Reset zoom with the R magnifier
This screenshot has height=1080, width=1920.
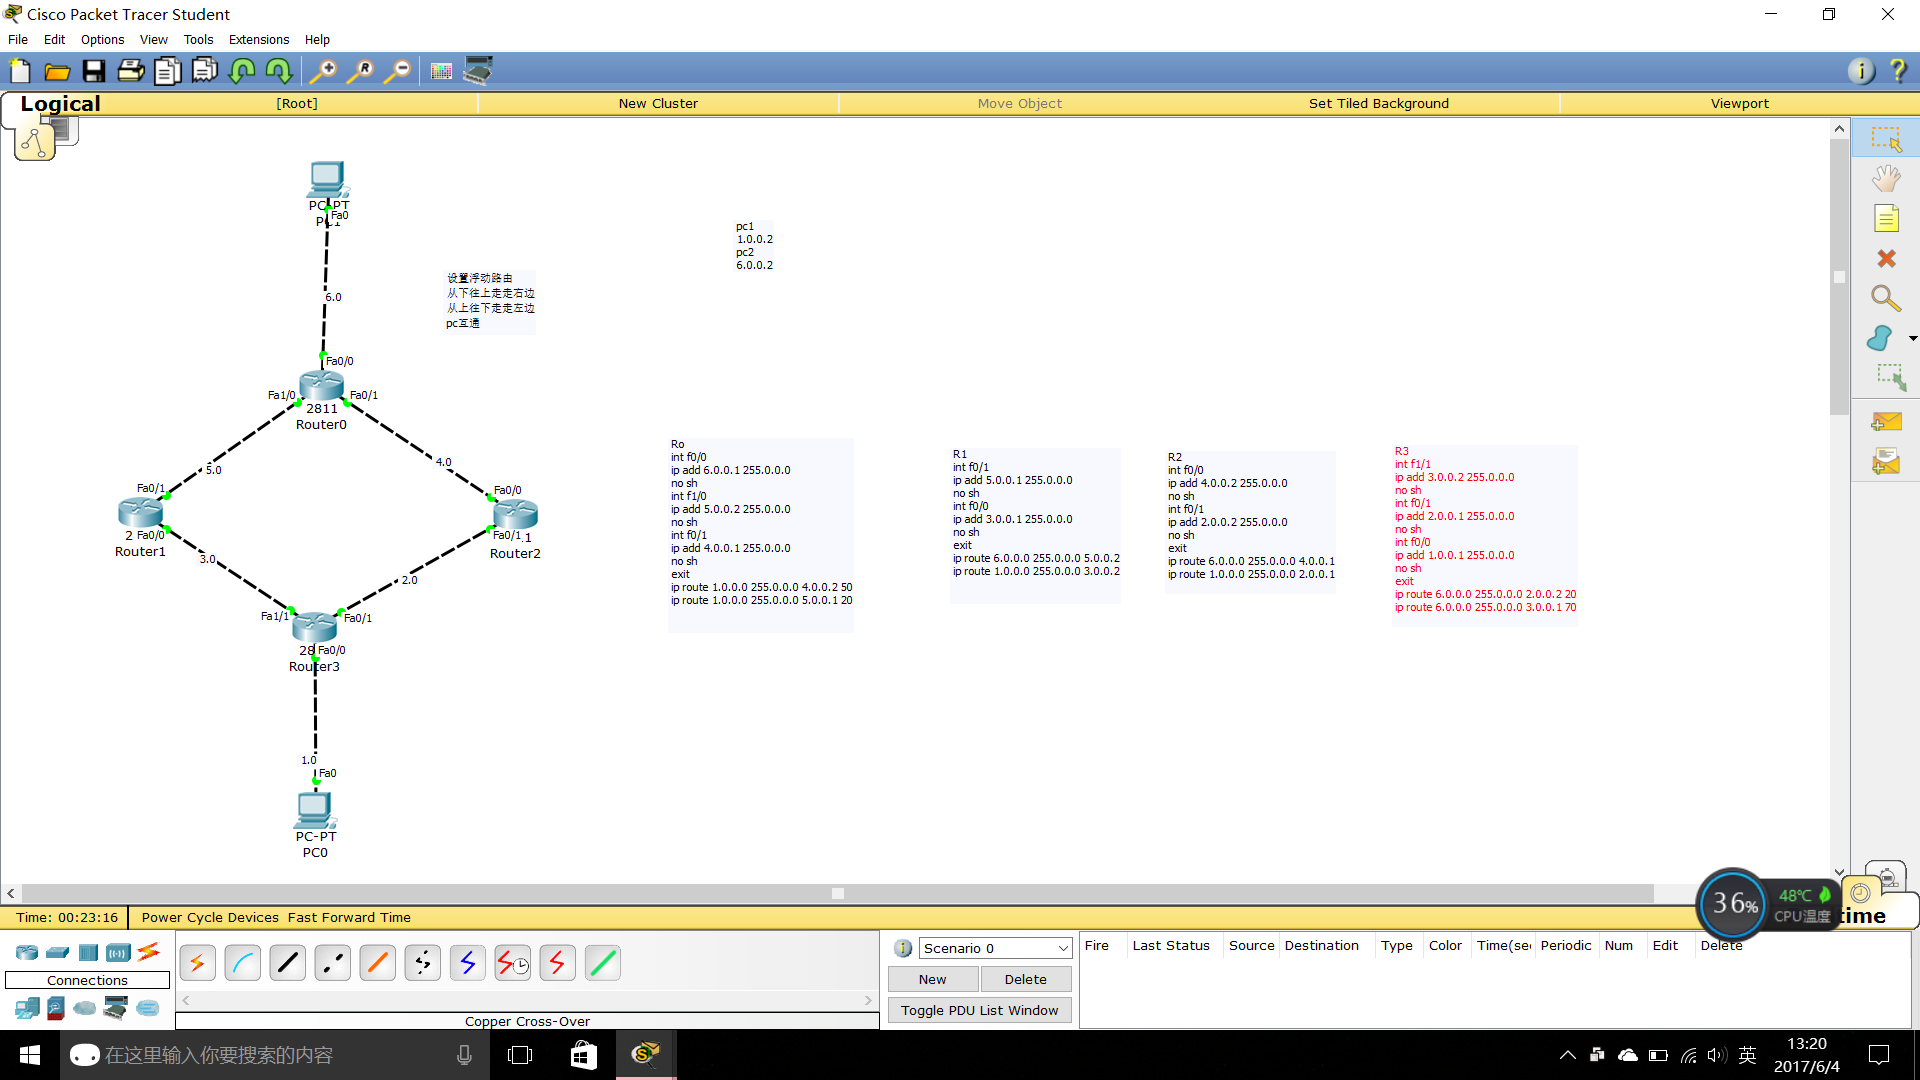tap(360, 71)
